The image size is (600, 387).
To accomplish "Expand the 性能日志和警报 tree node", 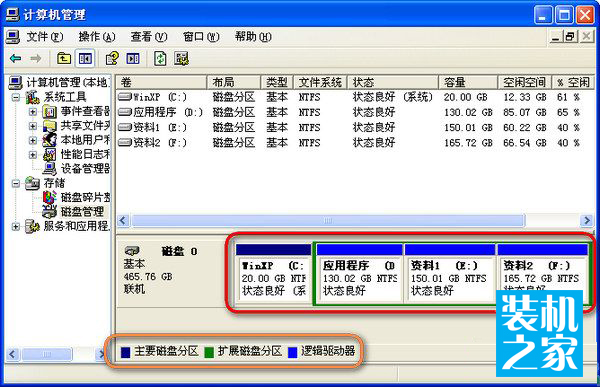I will click(x=33, y=155).
